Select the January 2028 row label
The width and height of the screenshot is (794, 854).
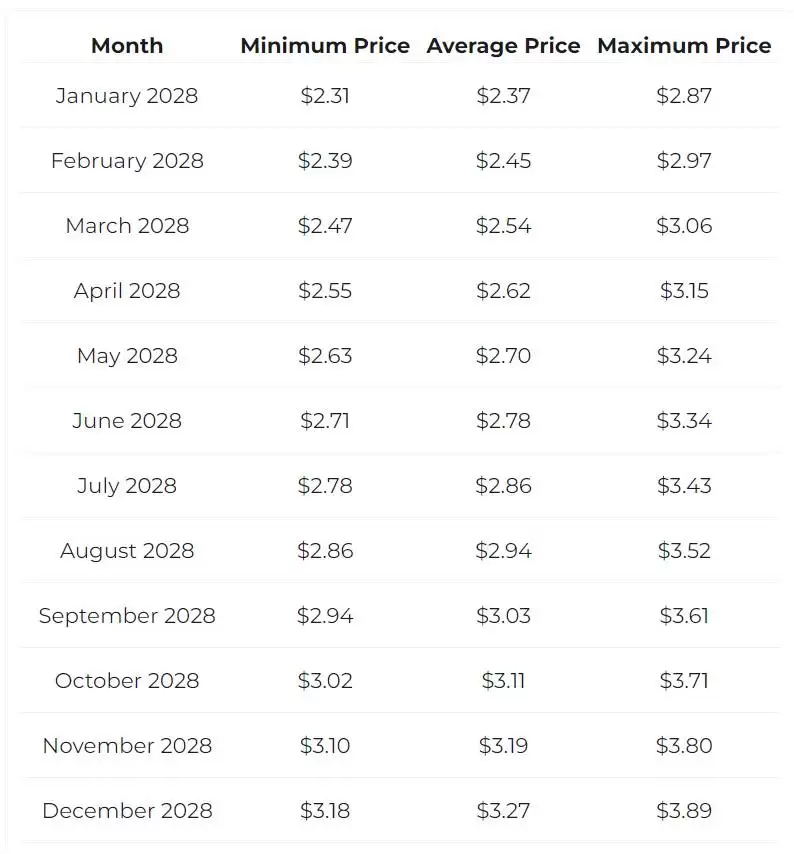point(127,96)
